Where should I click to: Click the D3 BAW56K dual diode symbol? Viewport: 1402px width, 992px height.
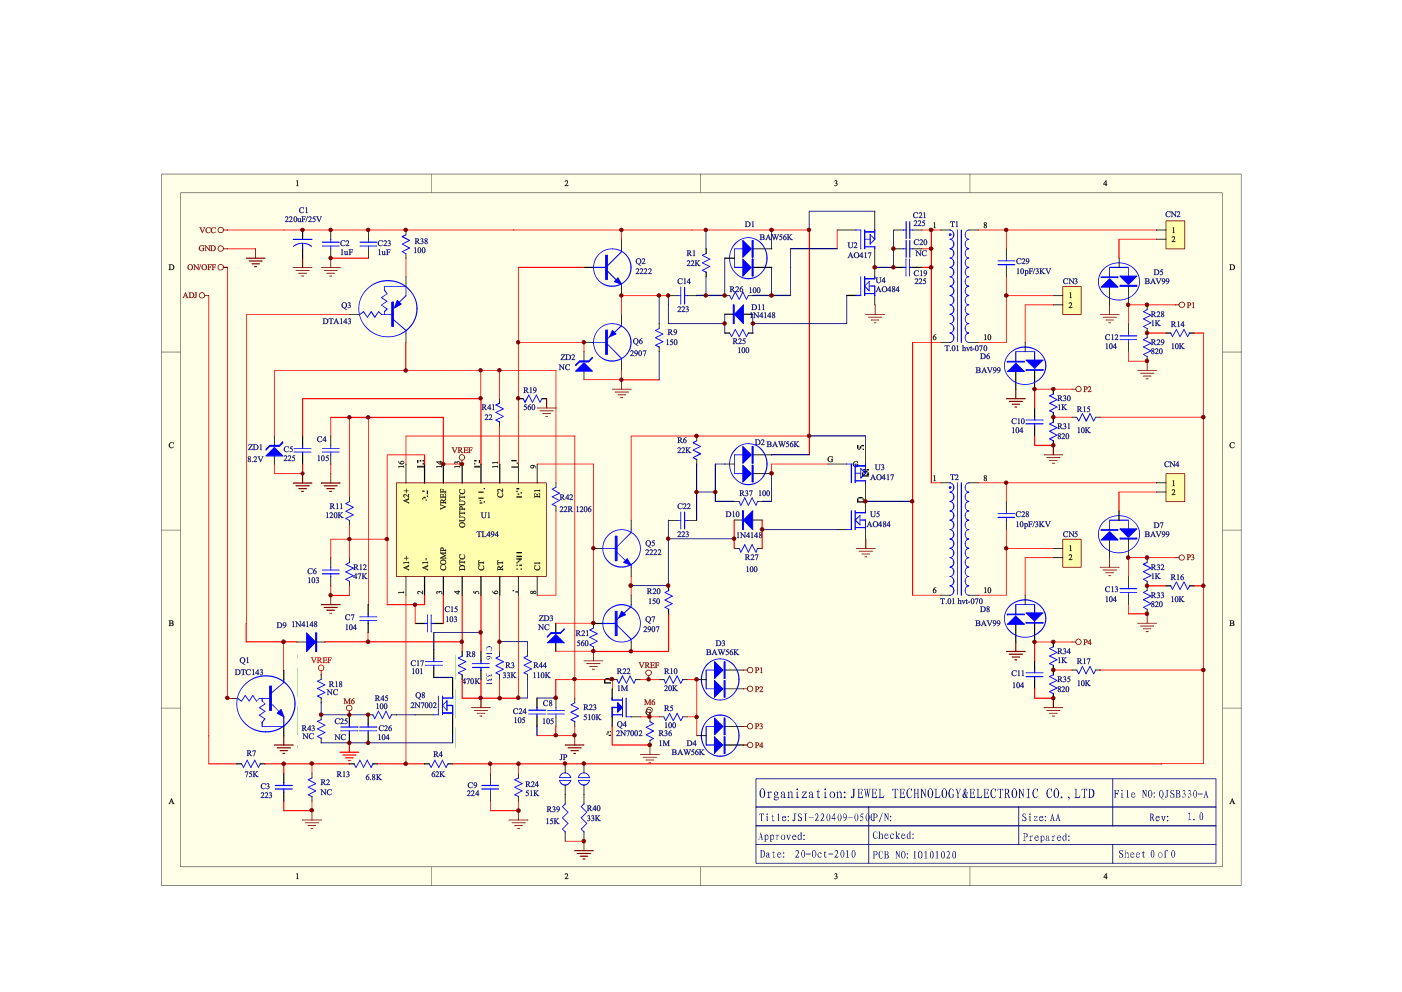pos(720,680)
